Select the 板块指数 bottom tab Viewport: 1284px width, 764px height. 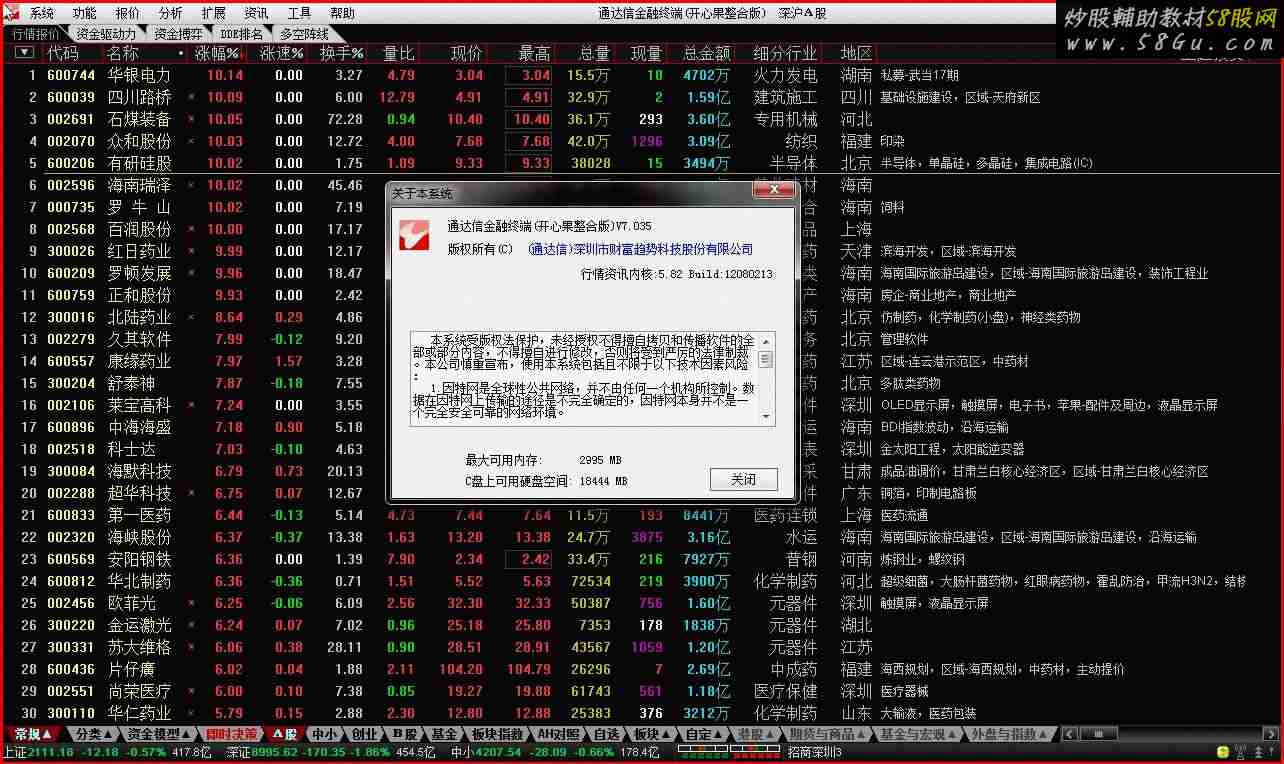497,735
